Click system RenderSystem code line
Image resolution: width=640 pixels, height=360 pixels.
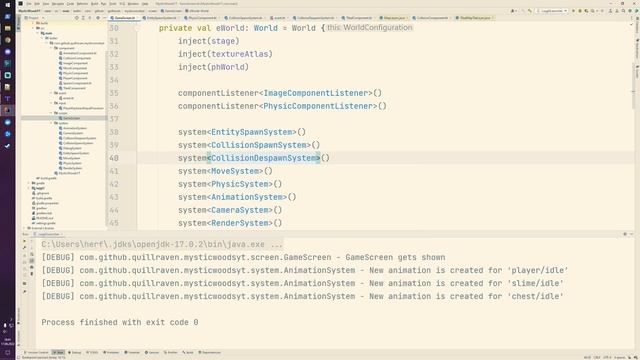230,223
